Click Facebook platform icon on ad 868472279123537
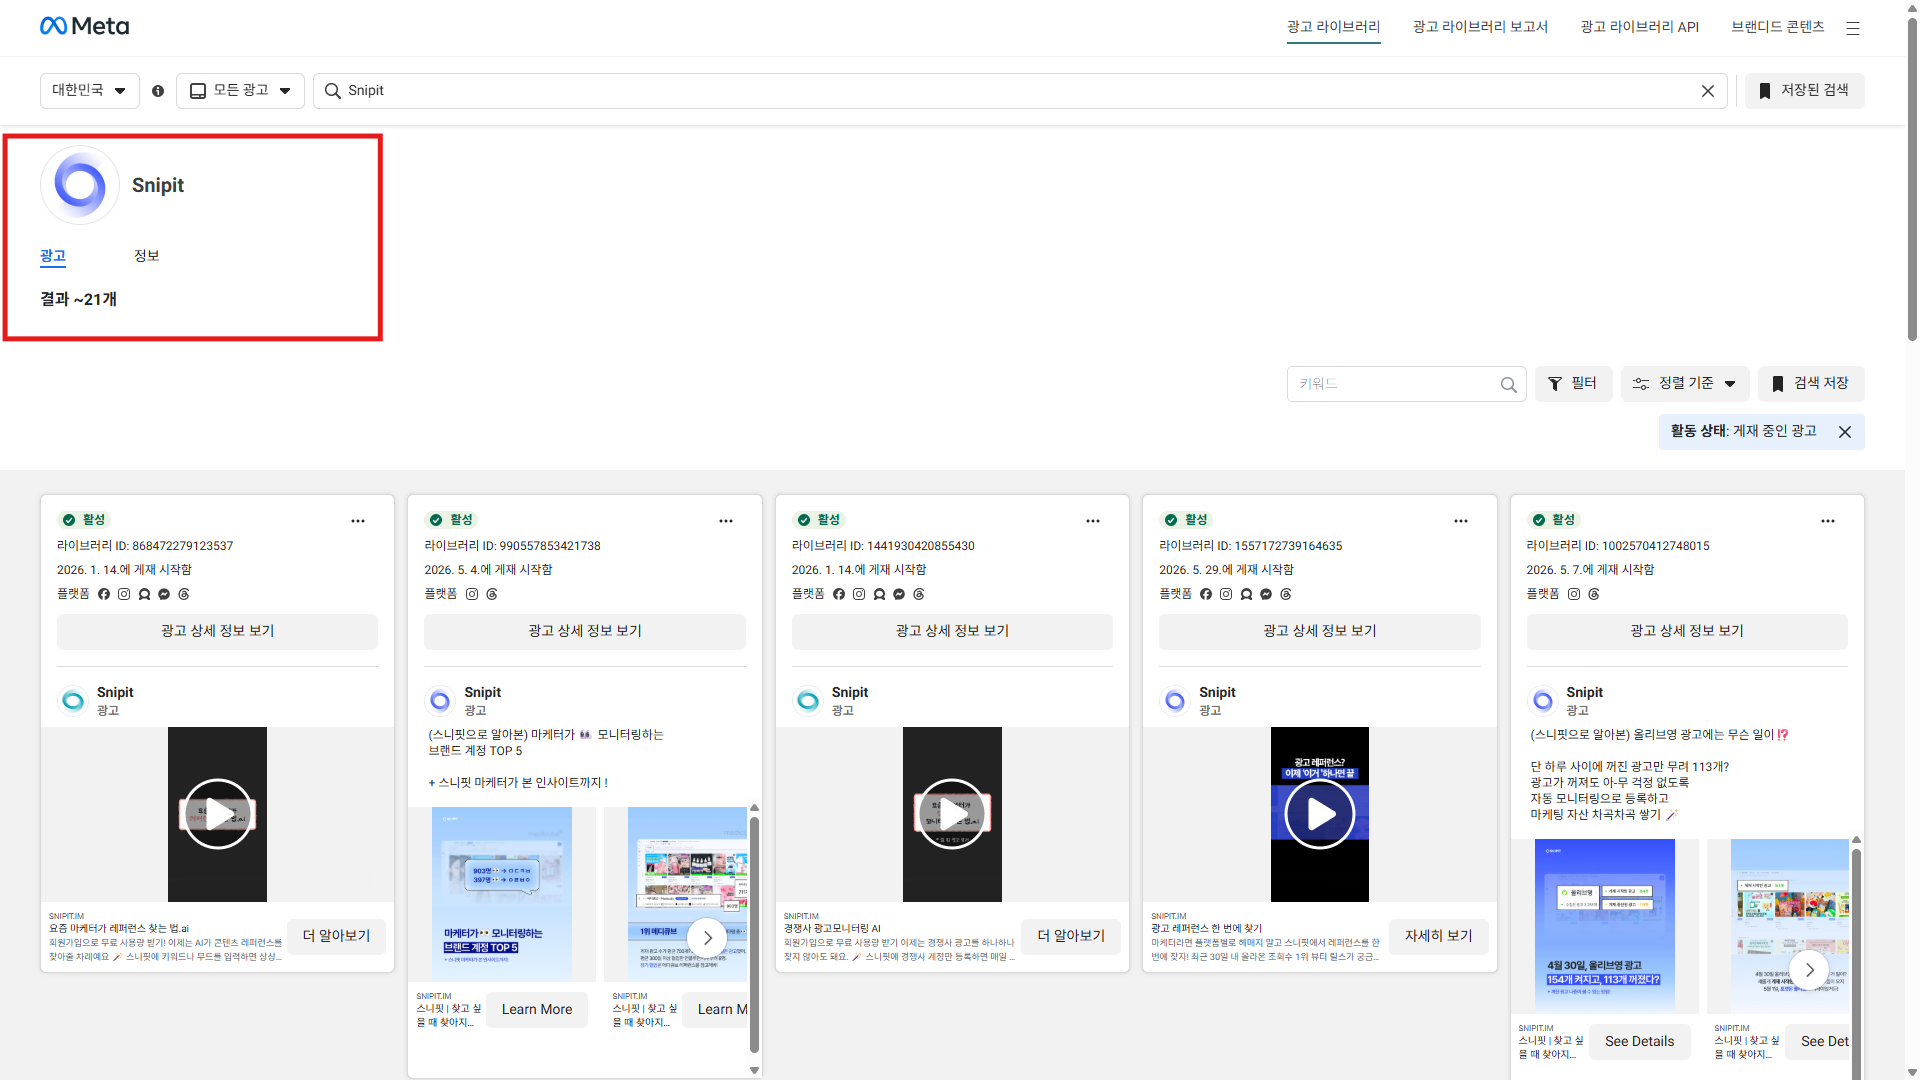Viewport: 1920px width, 1080px height. (104, 594)
